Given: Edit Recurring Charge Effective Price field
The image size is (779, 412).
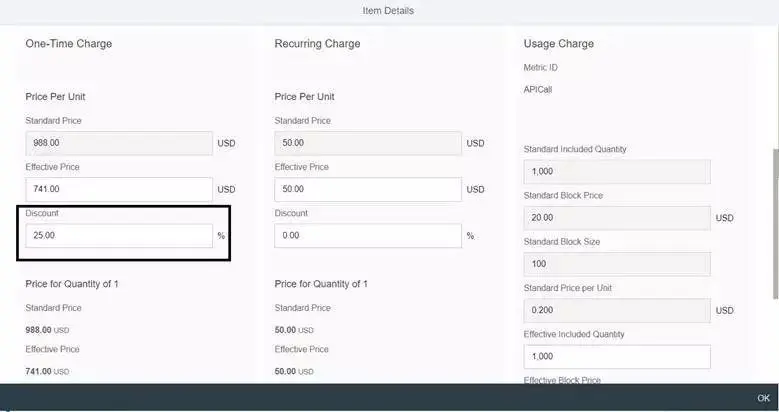Looking at the screenshot, I should pyautogui.click(x=368, y=189).
